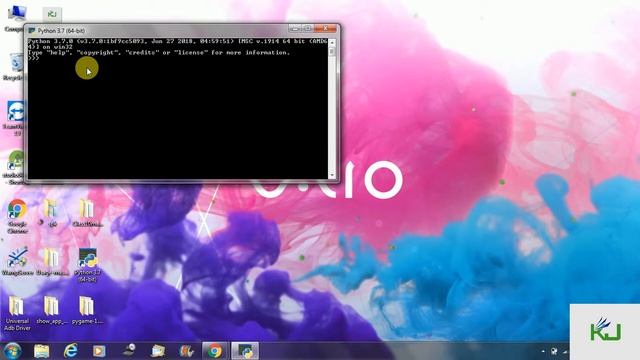Click the Python taskbar button

point(245,351)
